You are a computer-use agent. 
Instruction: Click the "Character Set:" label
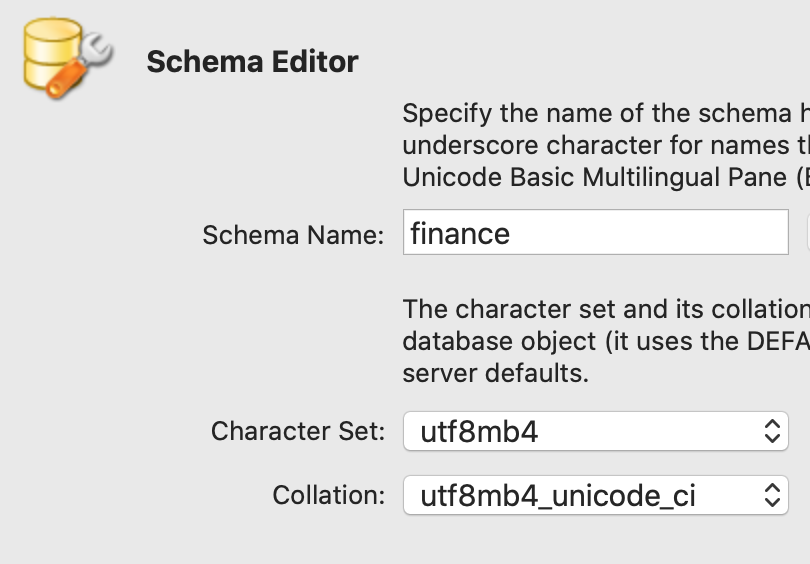[297, 432]
